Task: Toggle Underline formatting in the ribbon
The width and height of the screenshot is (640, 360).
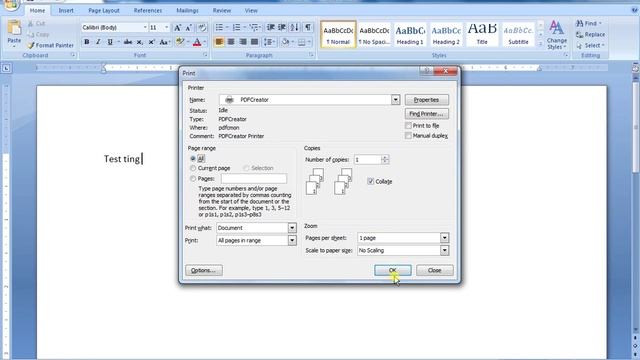Action: pos(110,42)
